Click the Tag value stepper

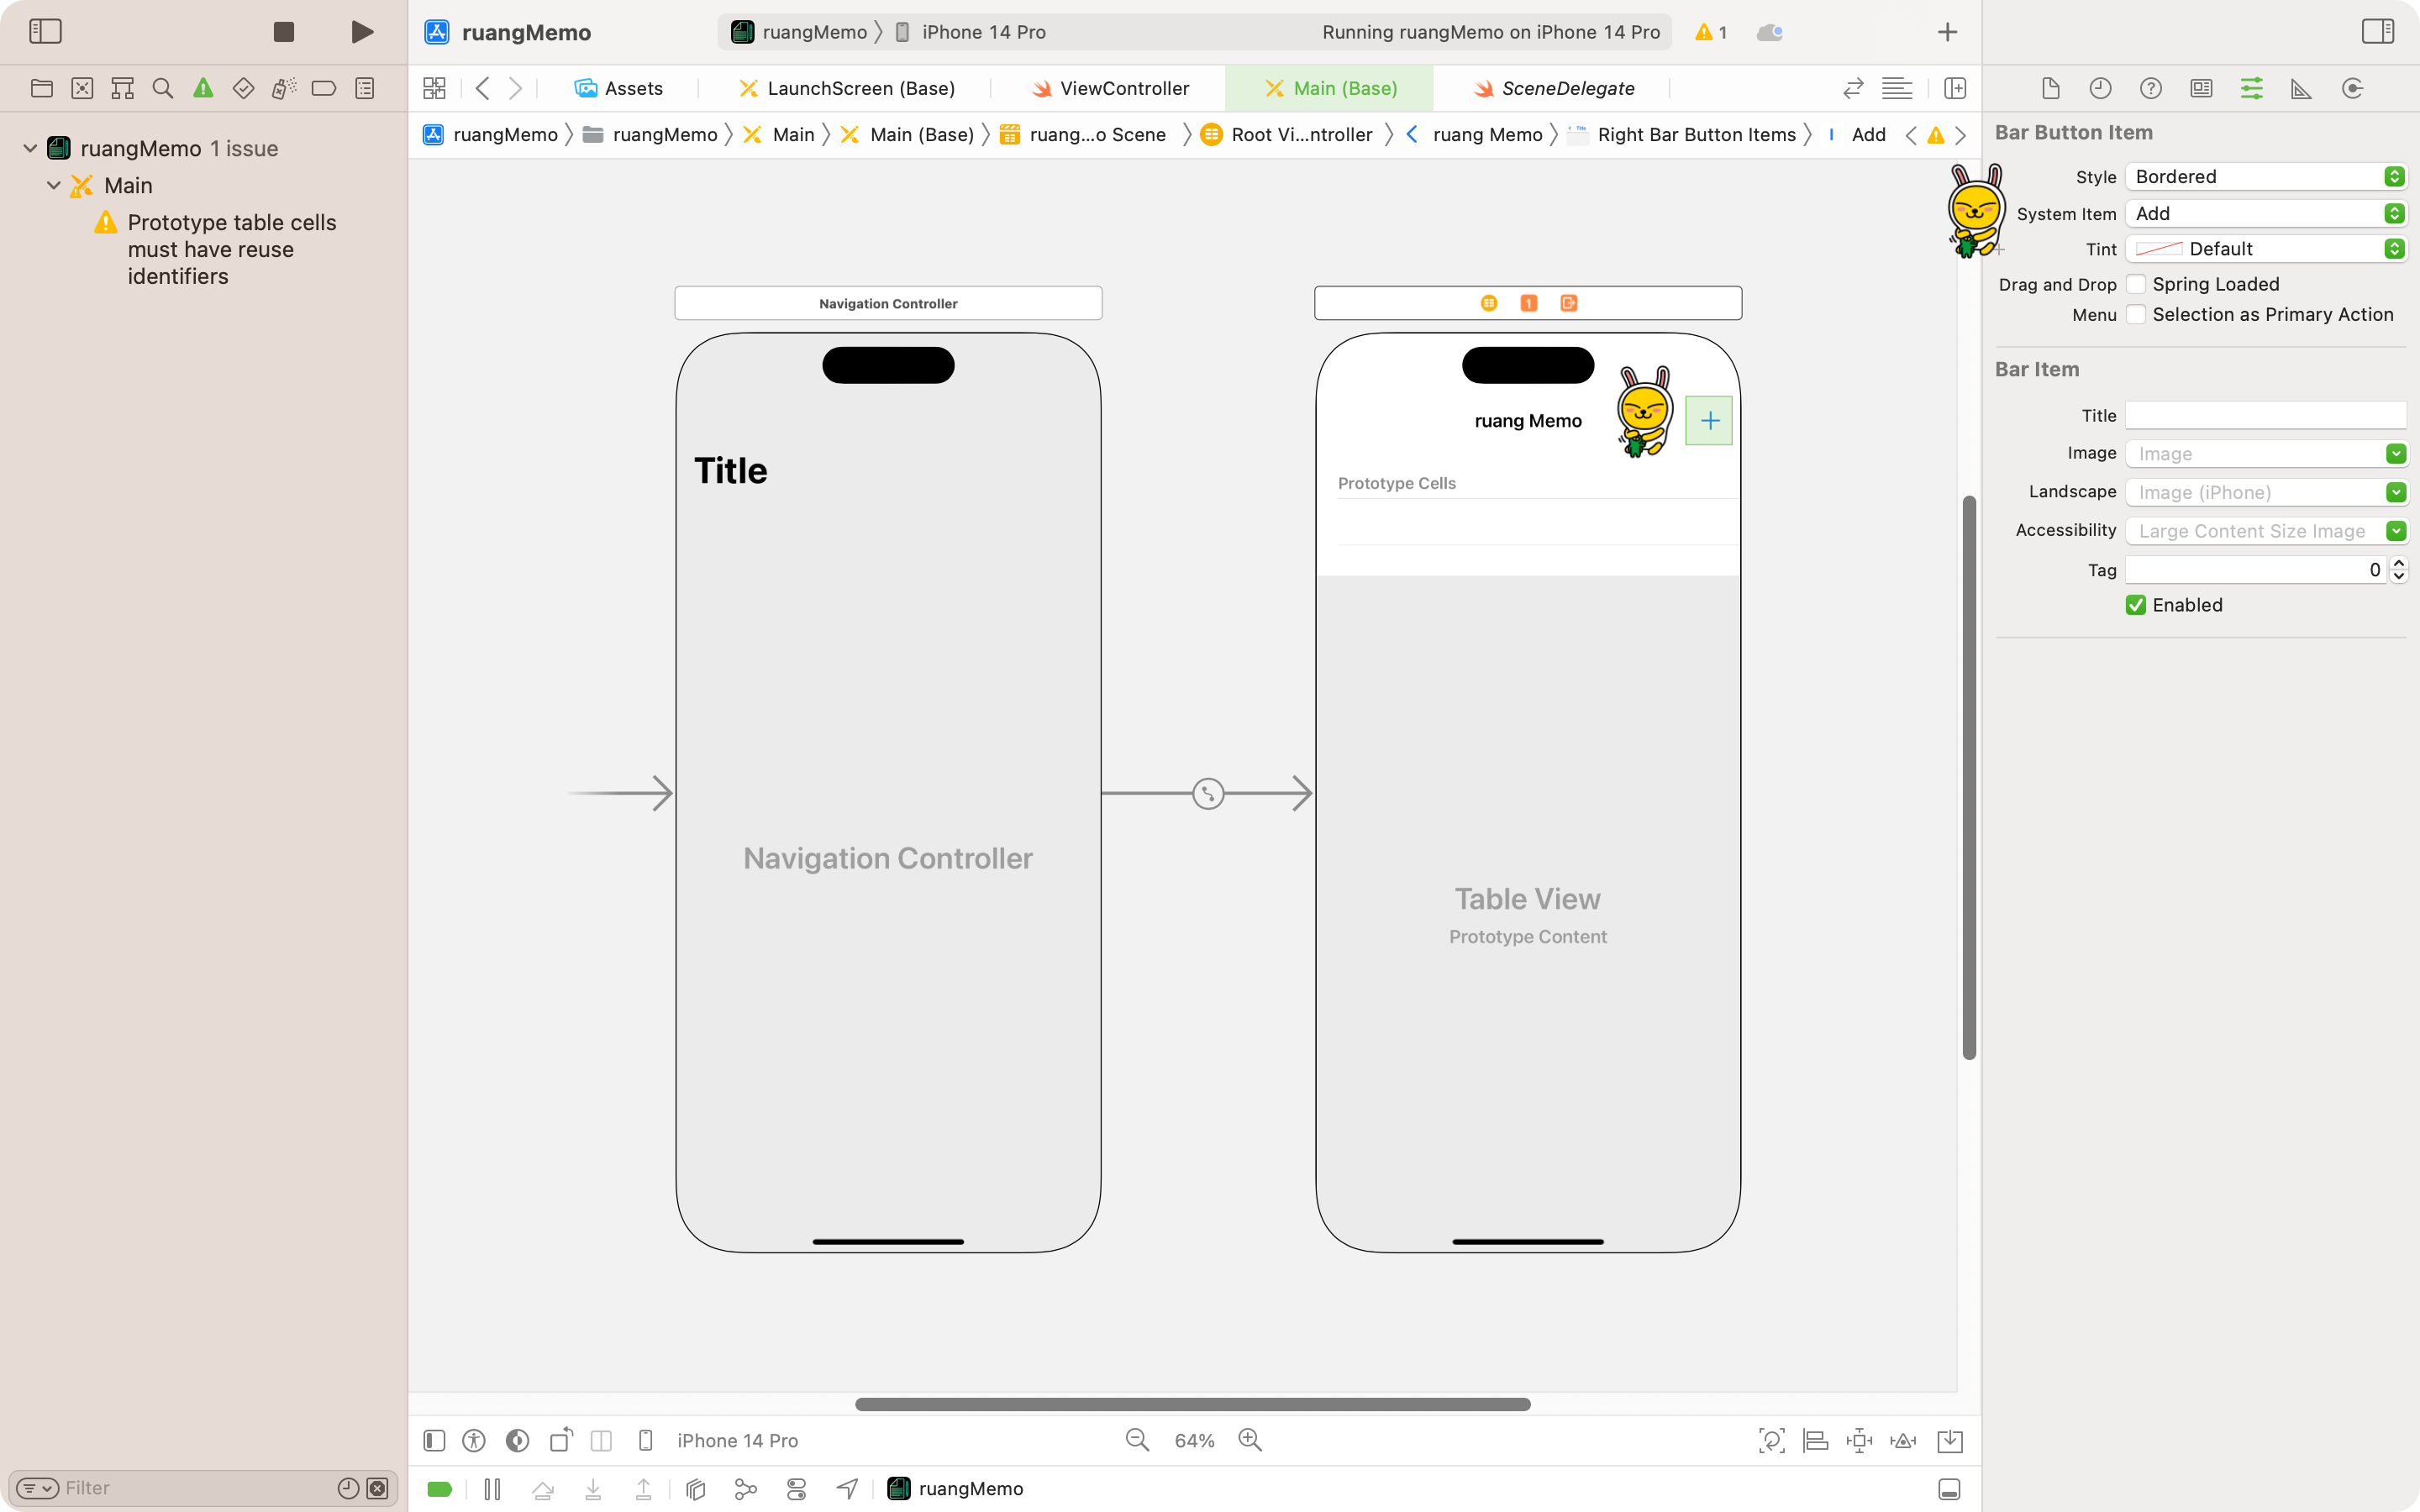point(2398,569)
